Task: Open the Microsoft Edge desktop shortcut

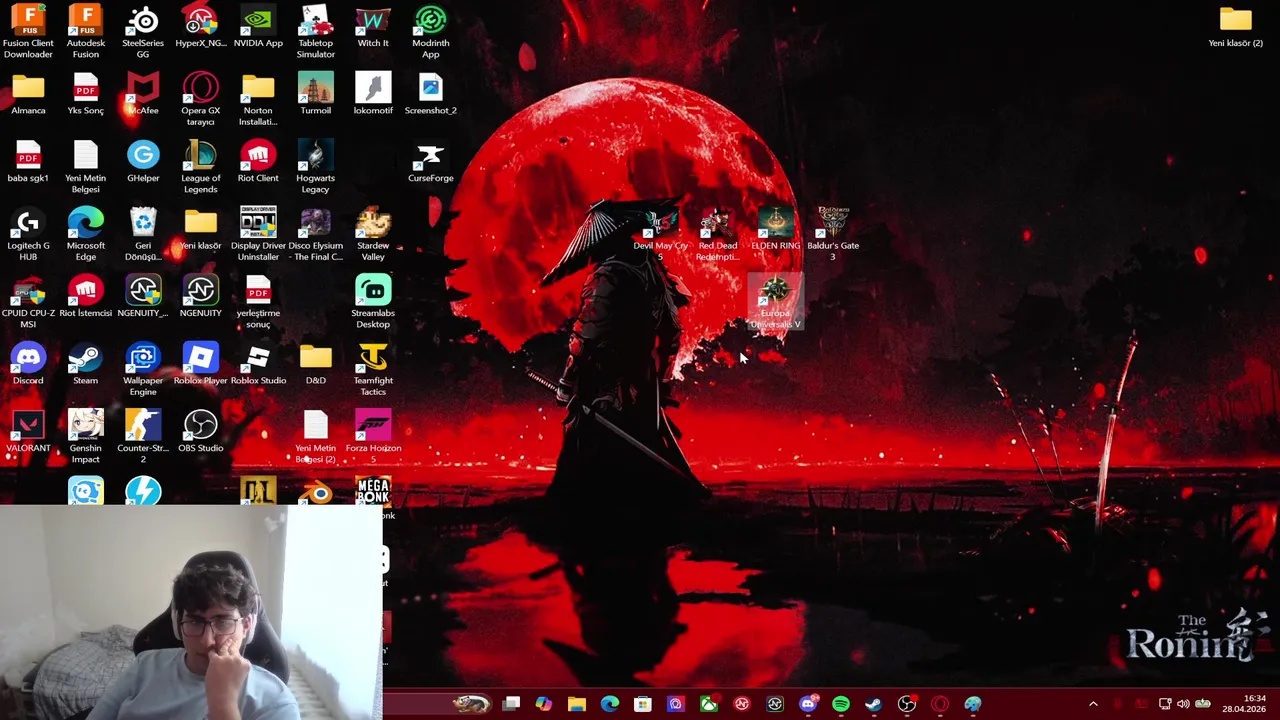Action: tap(86, 235)
